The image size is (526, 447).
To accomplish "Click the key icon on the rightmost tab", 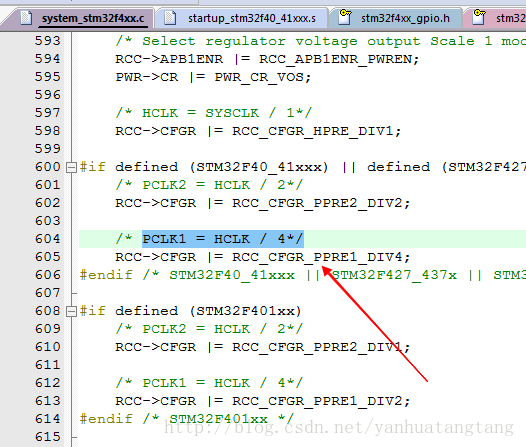I will coord(479,17).
